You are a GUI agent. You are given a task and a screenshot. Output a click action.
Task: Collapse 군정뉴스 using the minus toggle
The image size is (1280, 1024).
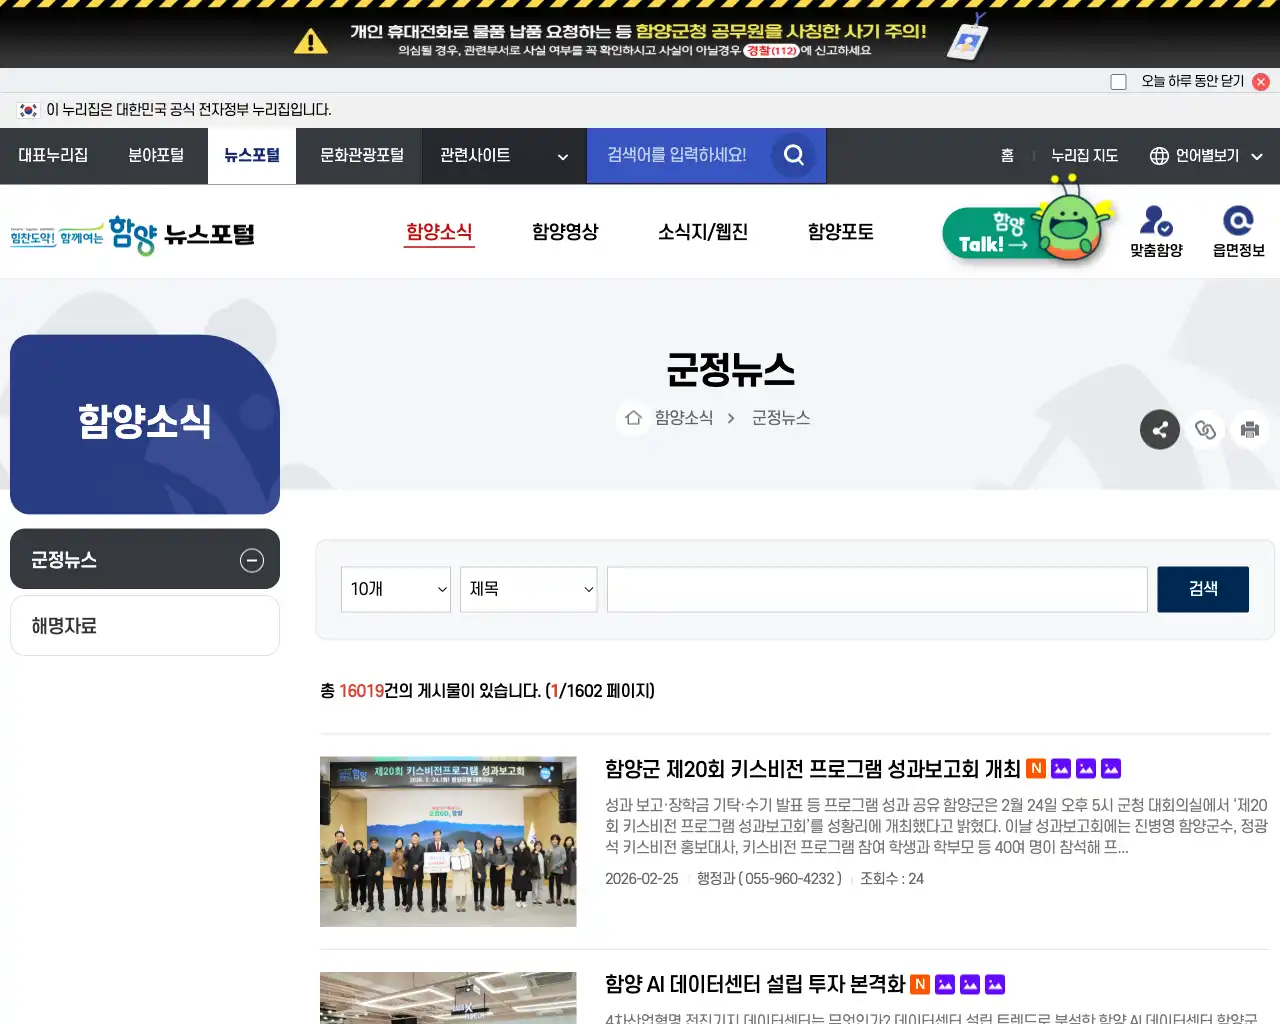pos(252,560)
